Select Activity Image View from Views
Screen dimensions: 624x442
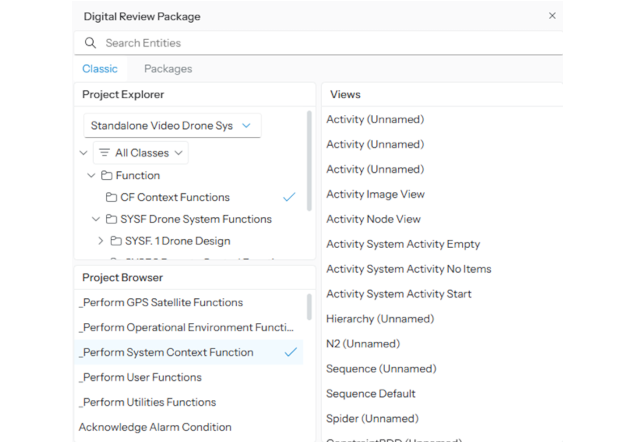pos(375,194)
